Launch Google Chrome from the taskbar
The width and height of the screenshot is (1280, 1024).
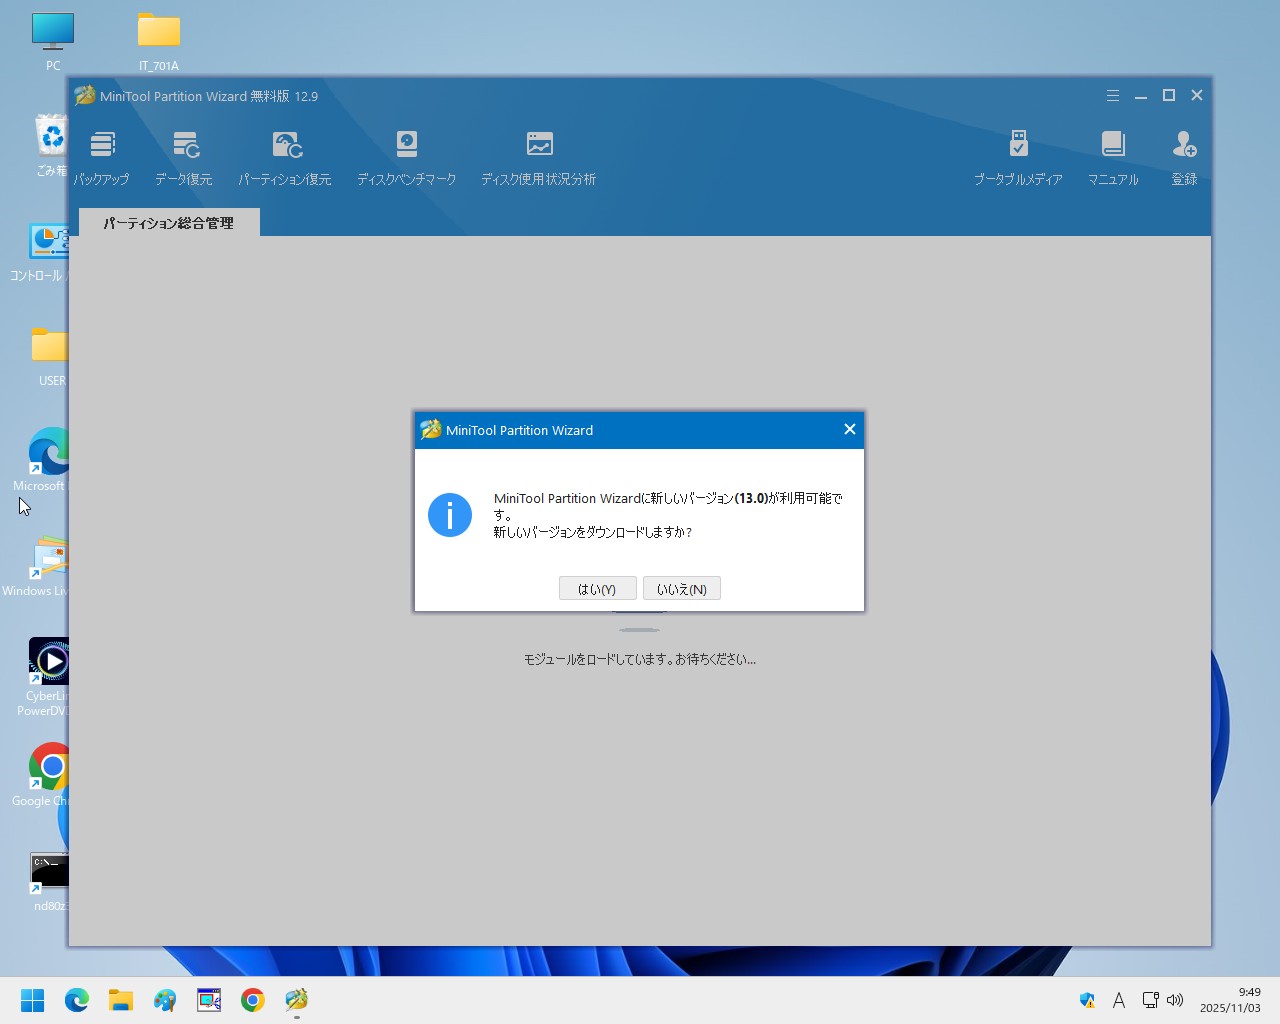(253, 1000)
